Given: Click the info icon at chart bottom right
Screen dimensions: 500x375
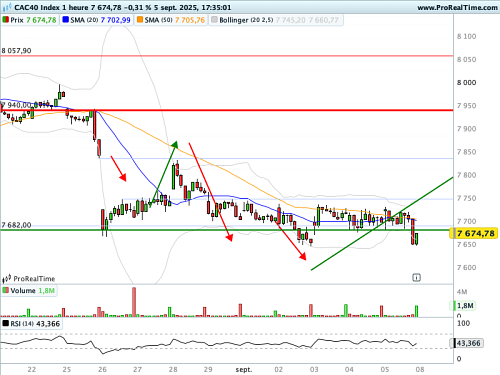Looking at the screenshot, I should (416, 277).
